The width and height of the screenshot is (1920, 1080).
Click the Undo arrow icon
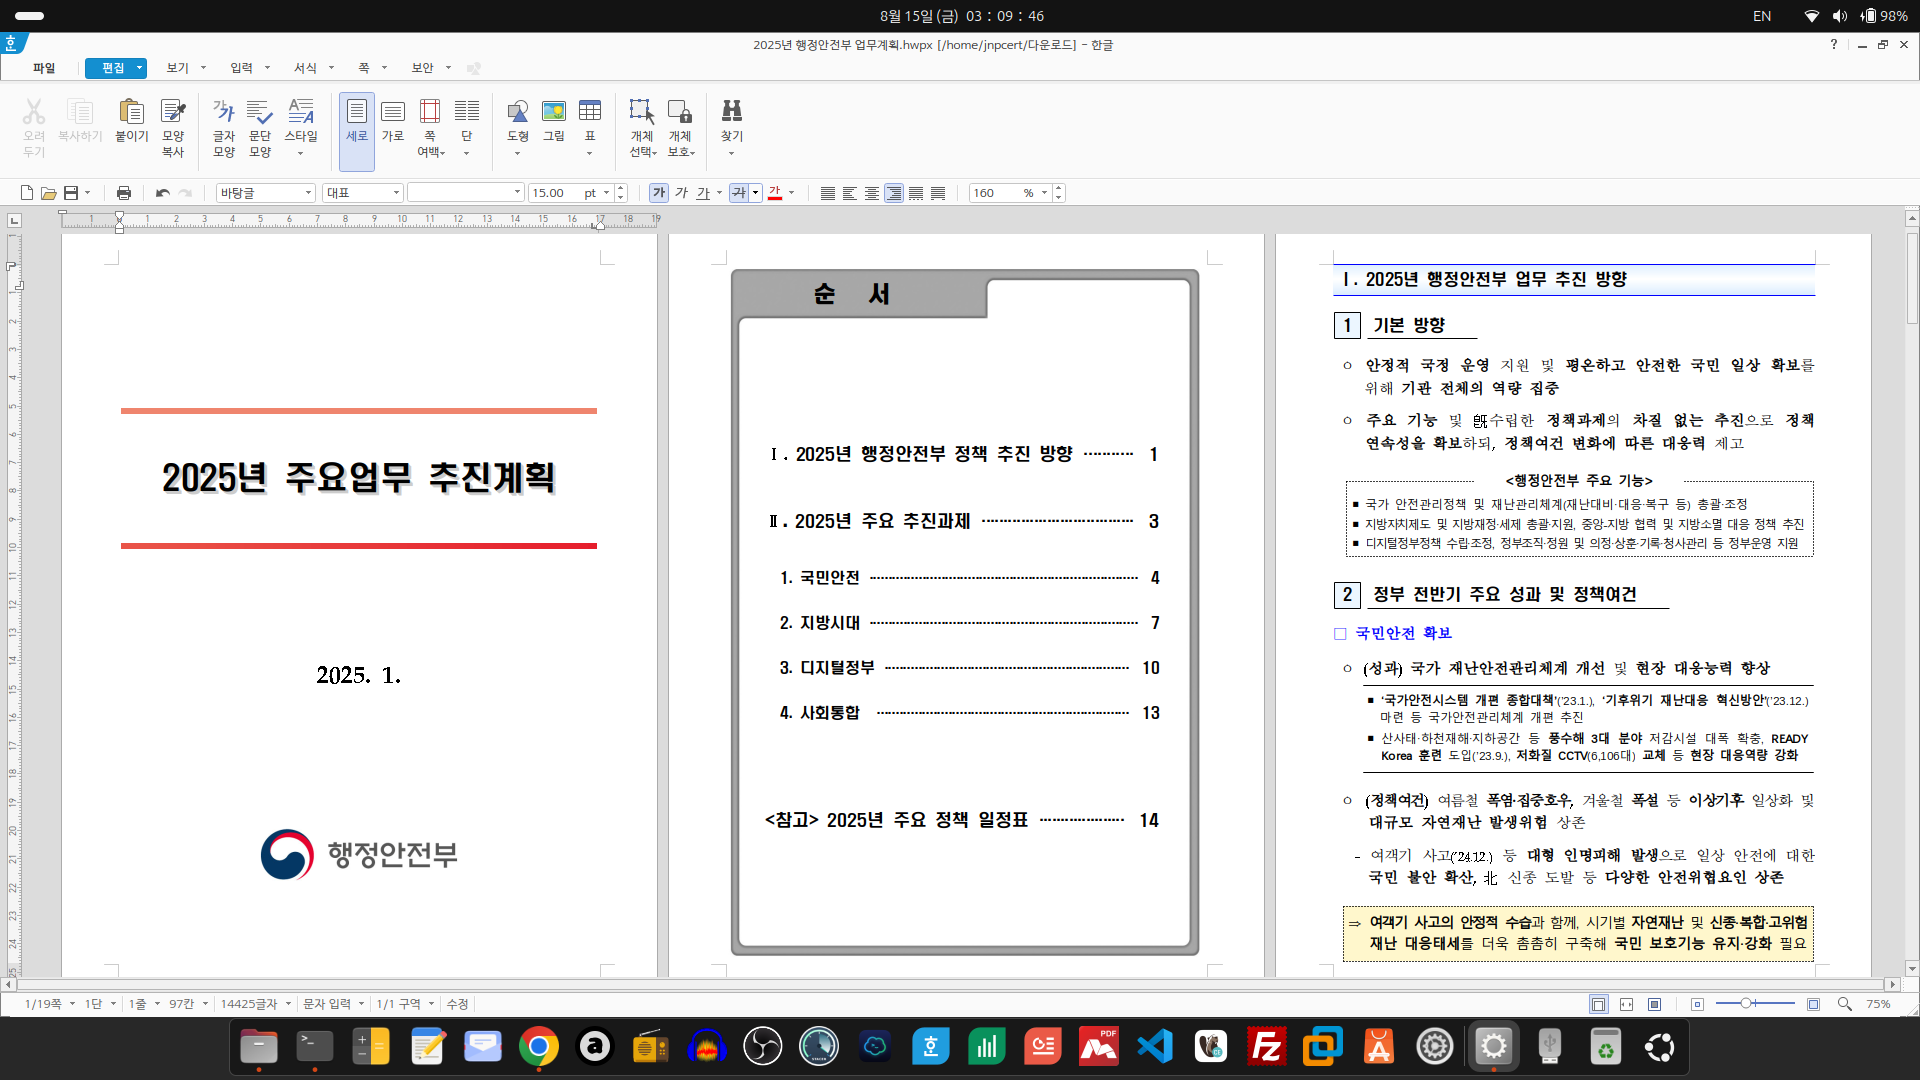(x=162, y=193)
